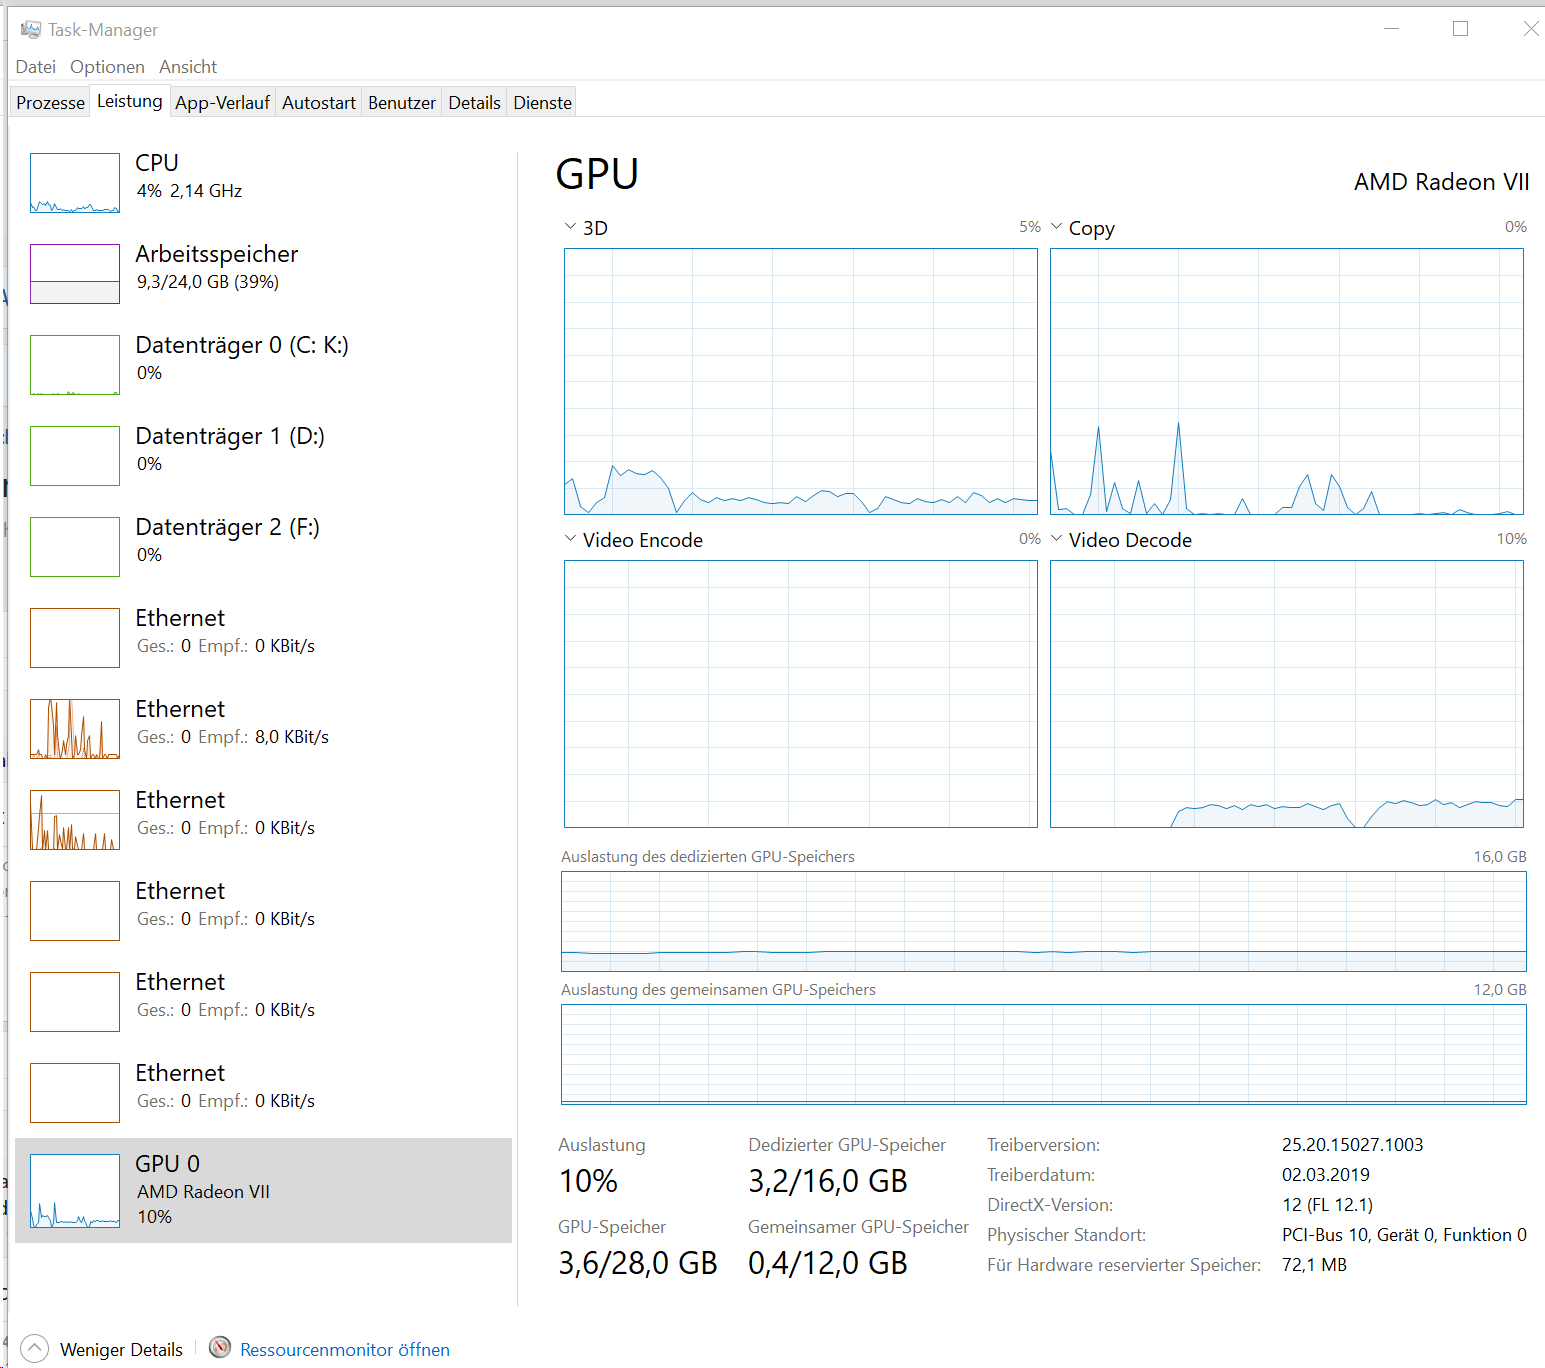
Task: Open the Datei menu
Action: [x=36, y=67]
